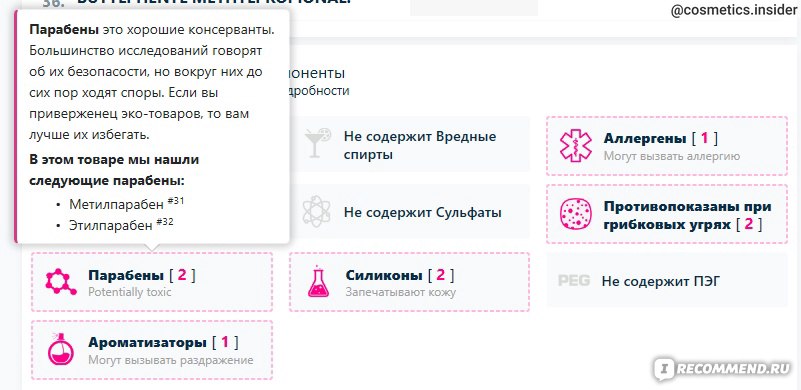Open the Ароматизаторы [1] card title

[163, 342]
